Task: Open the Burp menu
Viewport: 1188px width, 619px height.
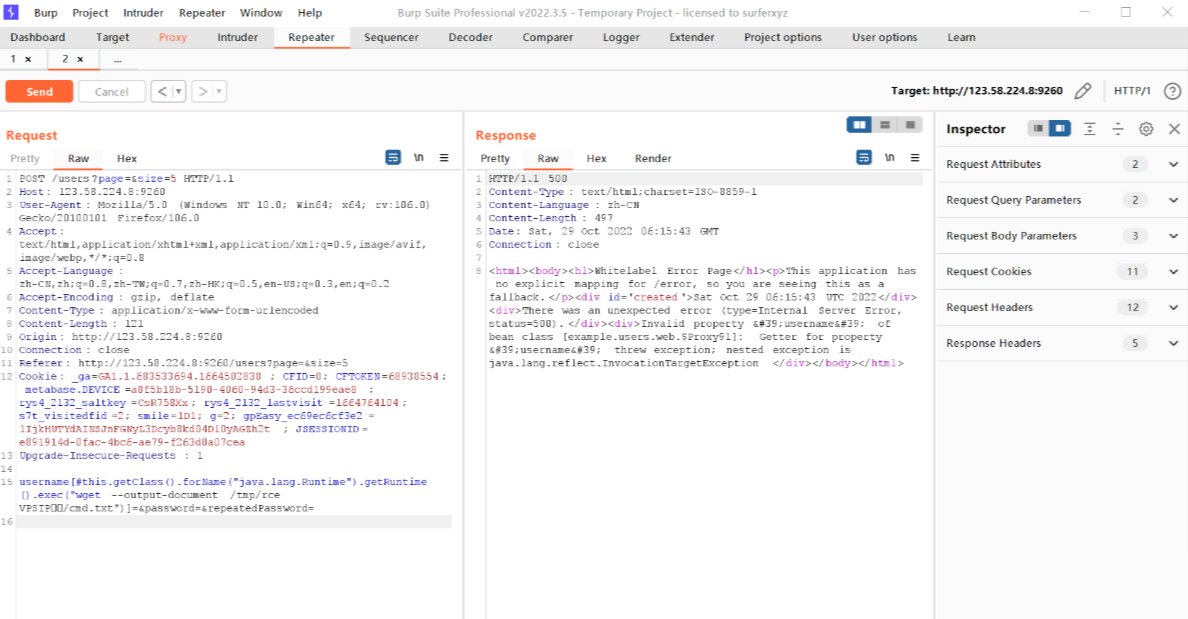Action: (x=45, y=13)
